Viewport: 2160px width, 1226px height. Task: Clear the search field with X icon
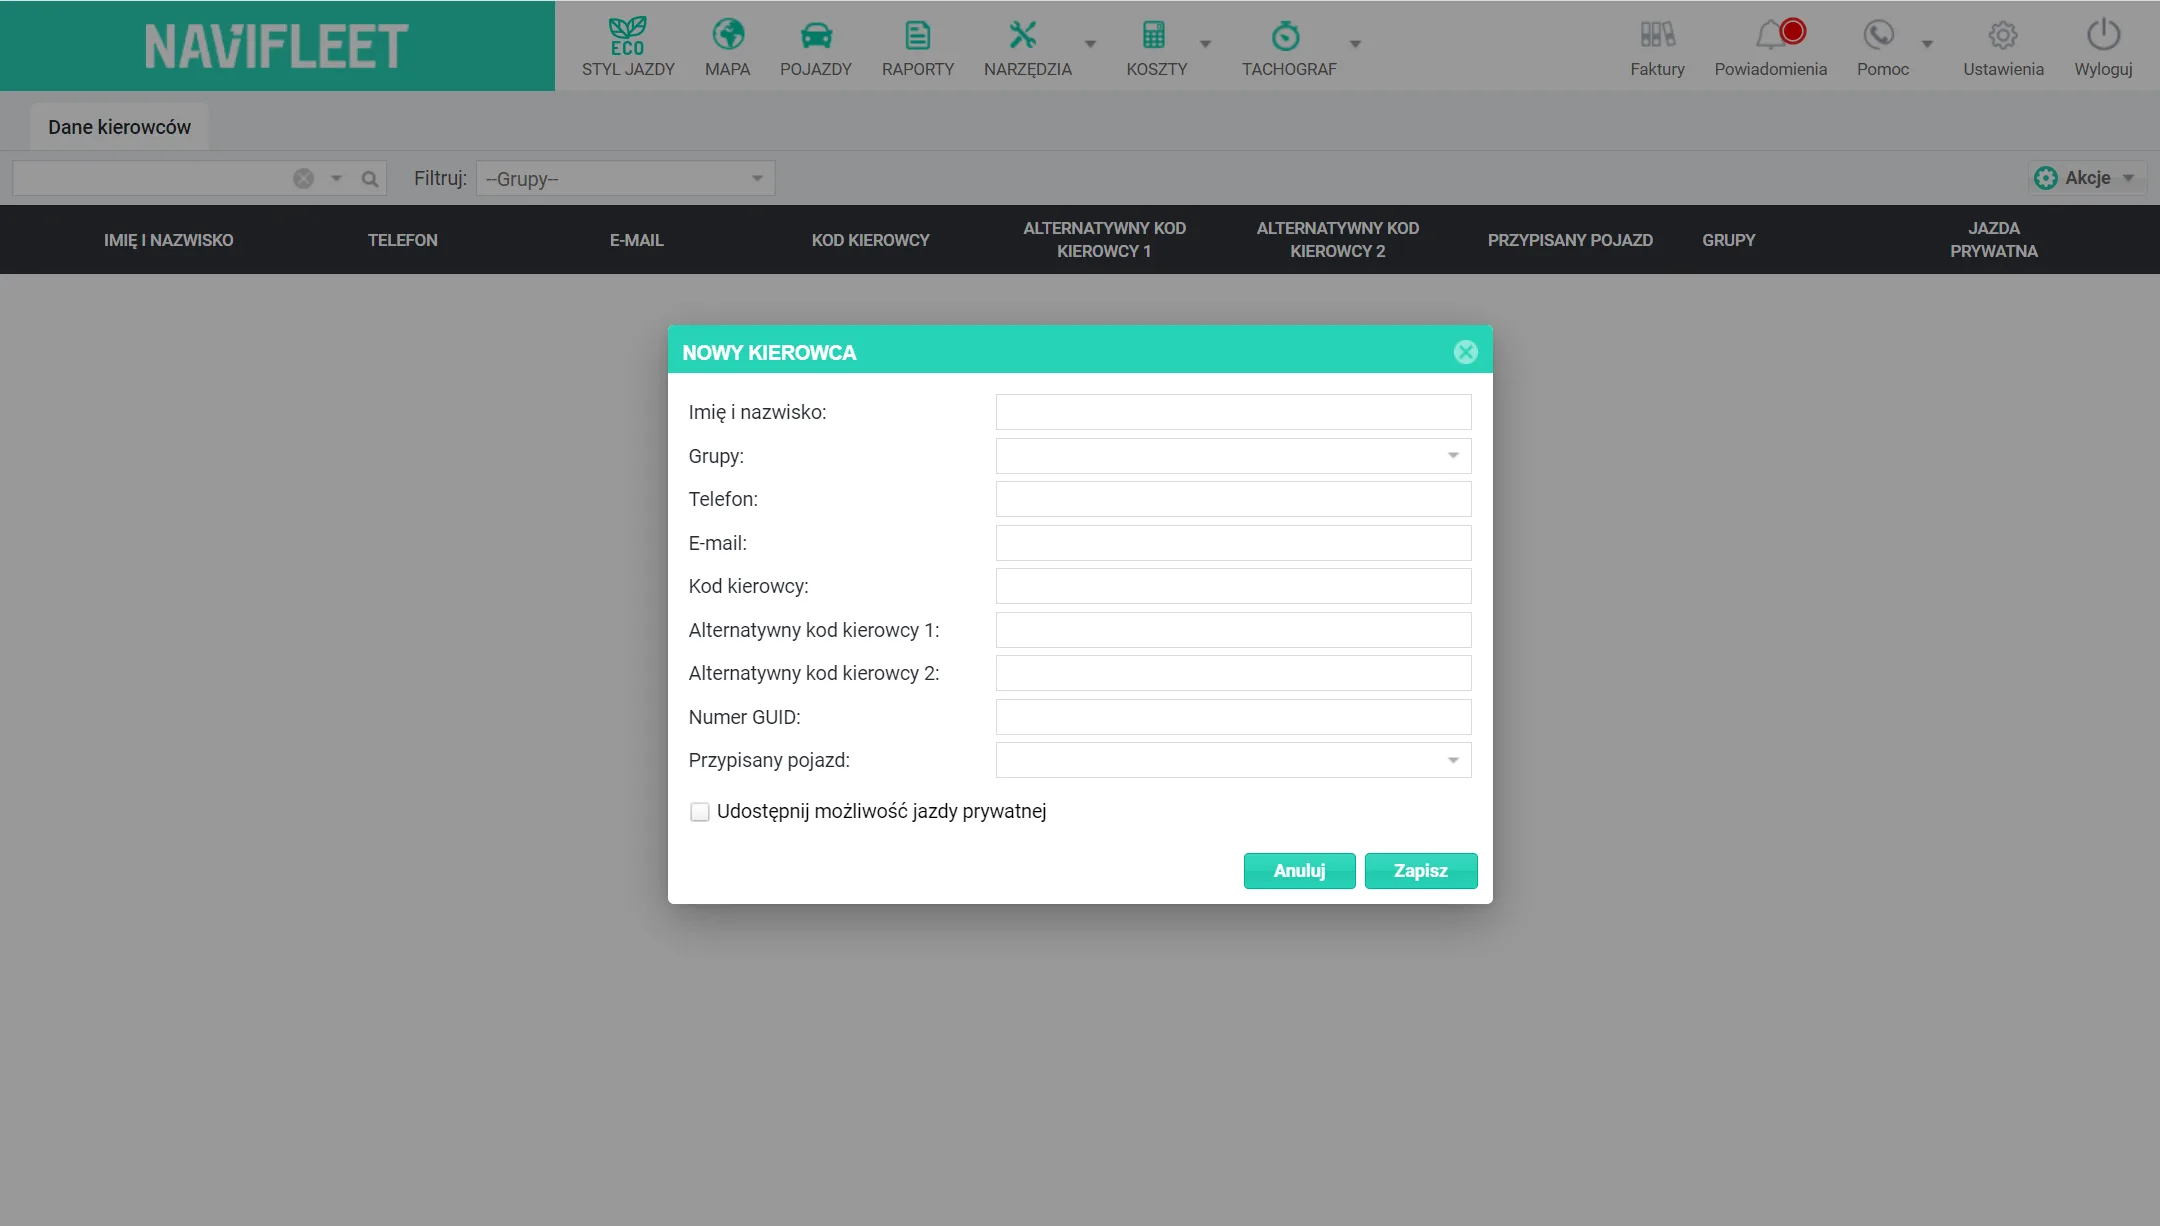(x=304, y=179)
